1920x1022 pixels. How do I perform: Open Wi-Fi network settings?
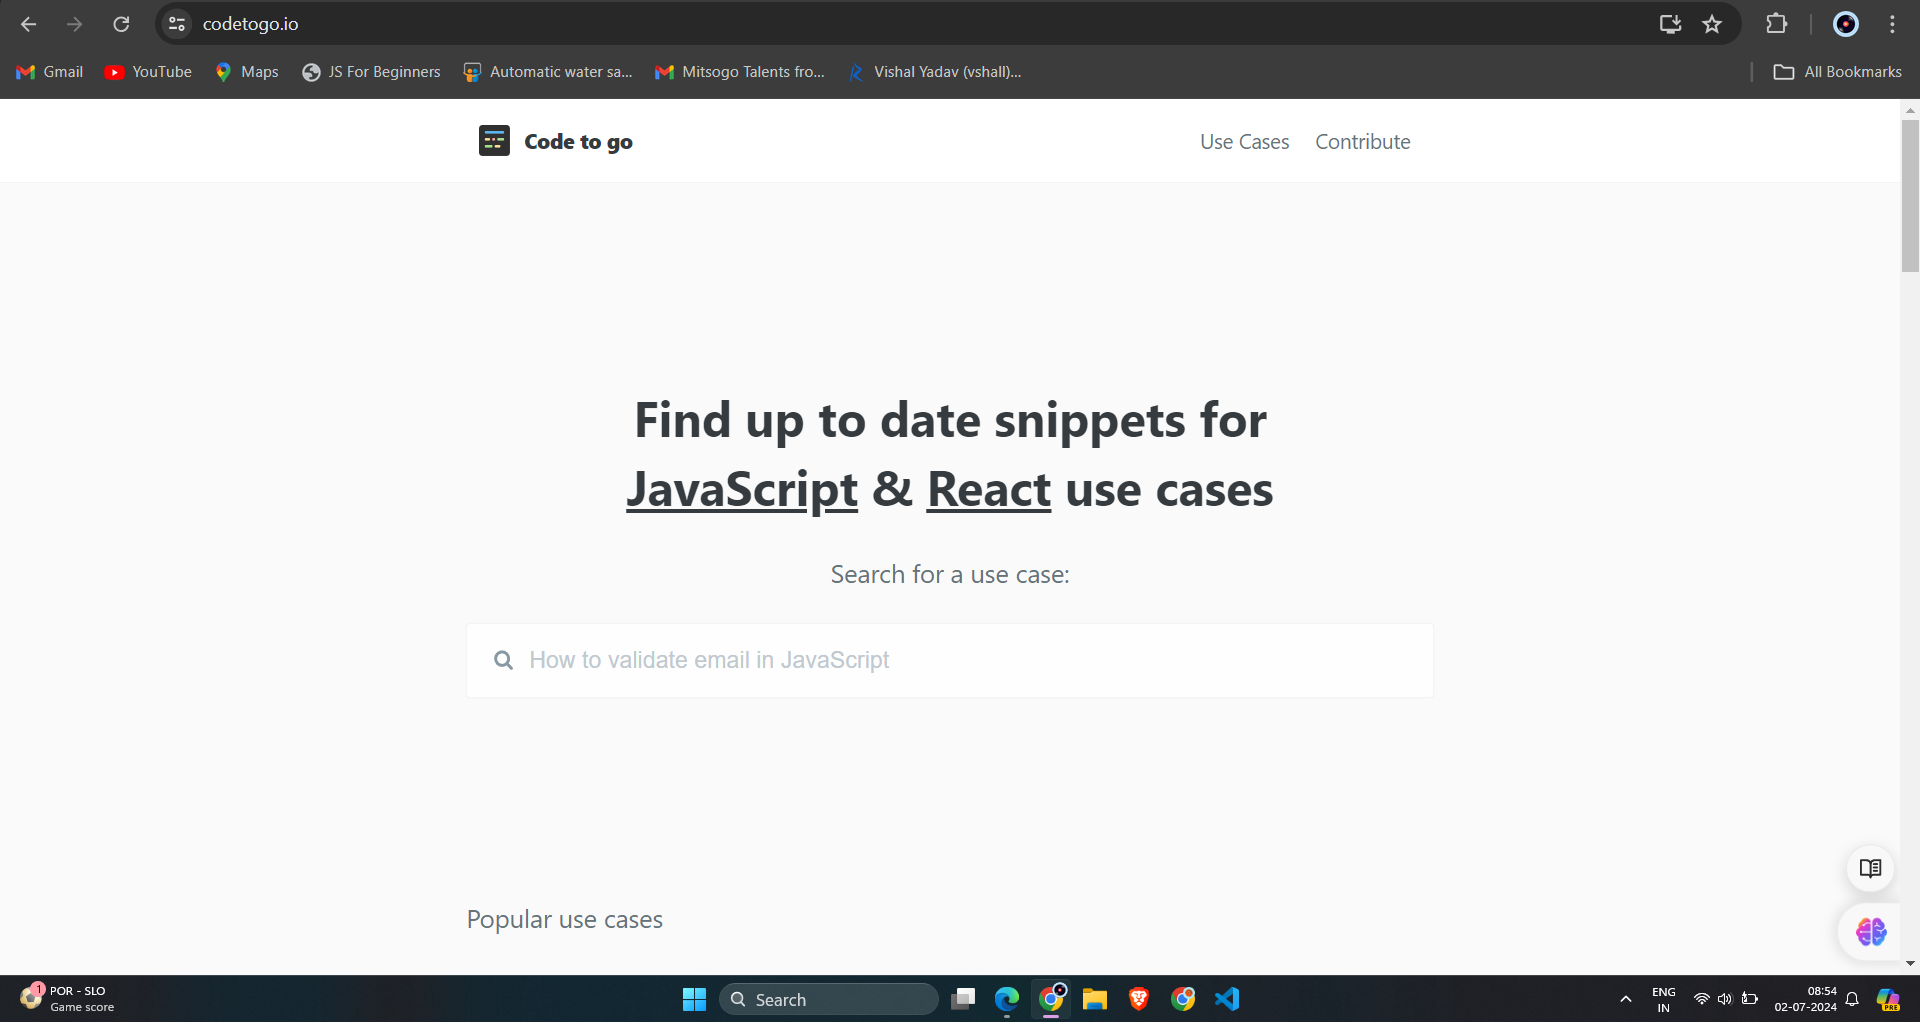[x=1701, y=999]
